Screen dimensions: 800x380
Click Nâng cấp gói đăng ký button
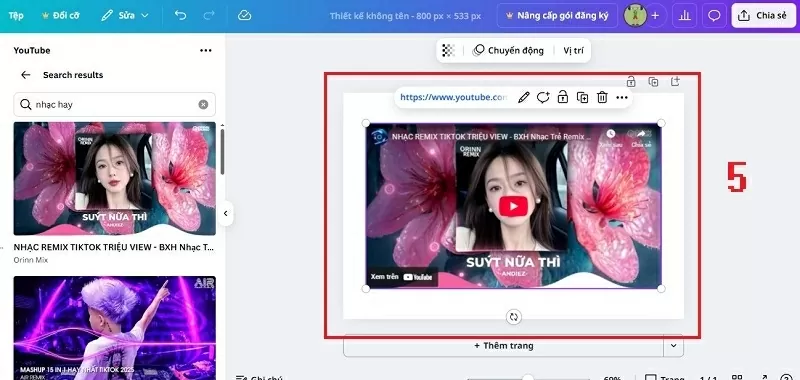[x=557, y=15]
